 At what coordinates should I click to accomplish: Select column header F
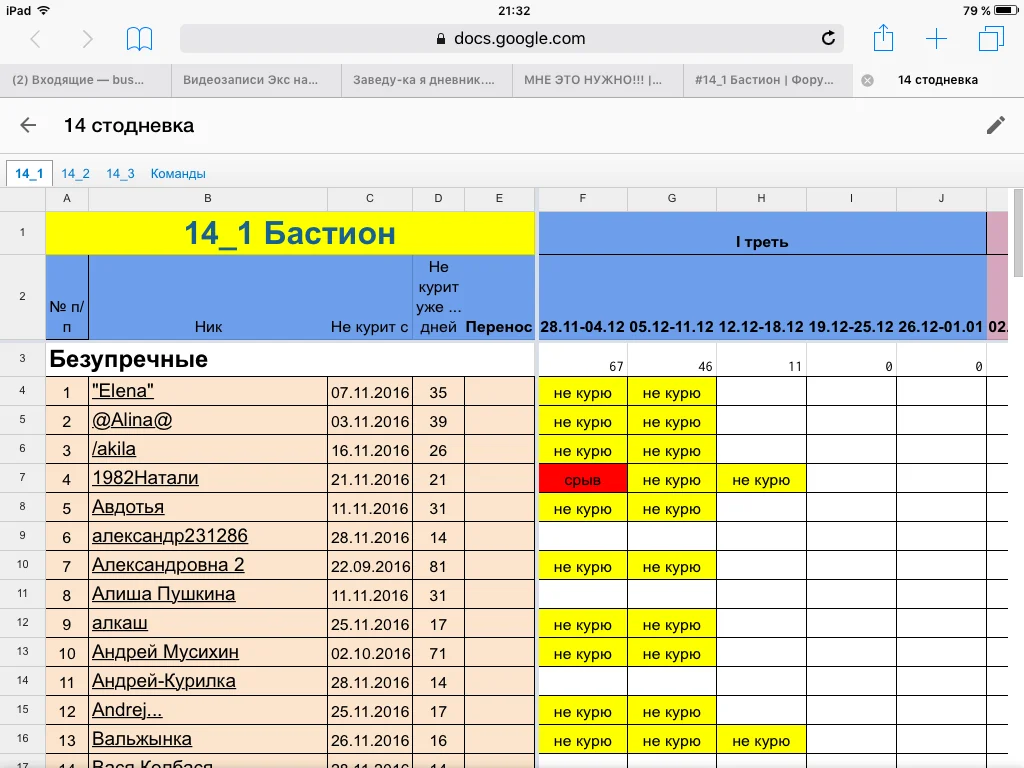[583, 199]
